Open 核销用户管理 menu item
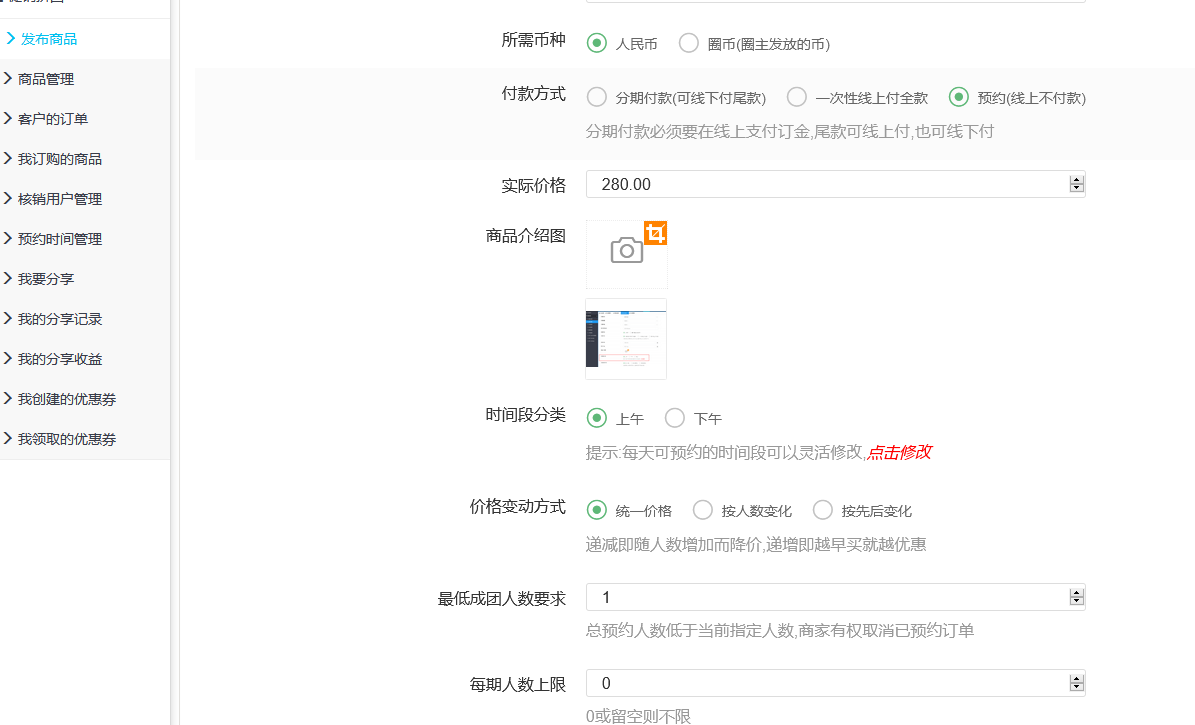This screenshot has width=1195, height=725. (x=59, y=199)
